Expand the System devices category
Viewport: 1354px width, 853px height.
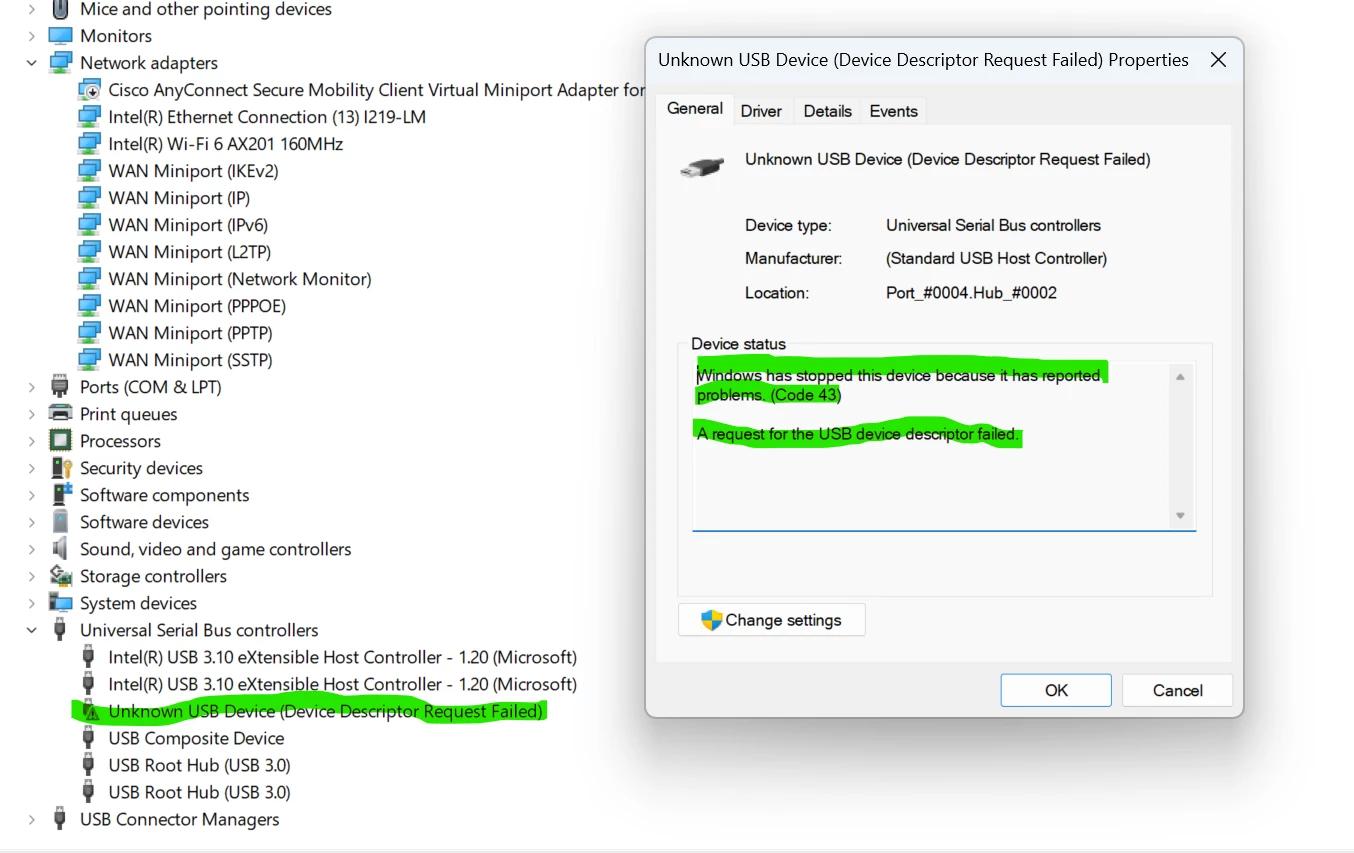31,603
